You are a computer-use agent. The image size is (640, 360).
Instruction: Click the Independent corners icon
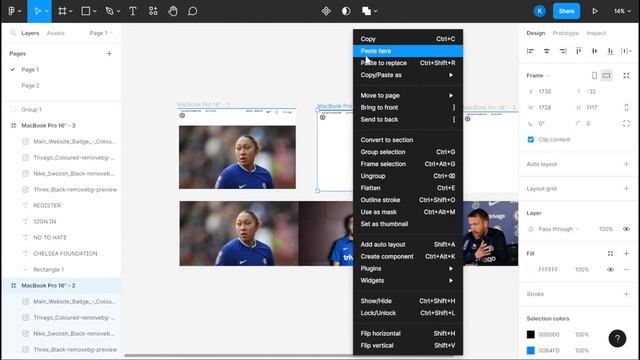pyautogui.click(x=626, y=124)
